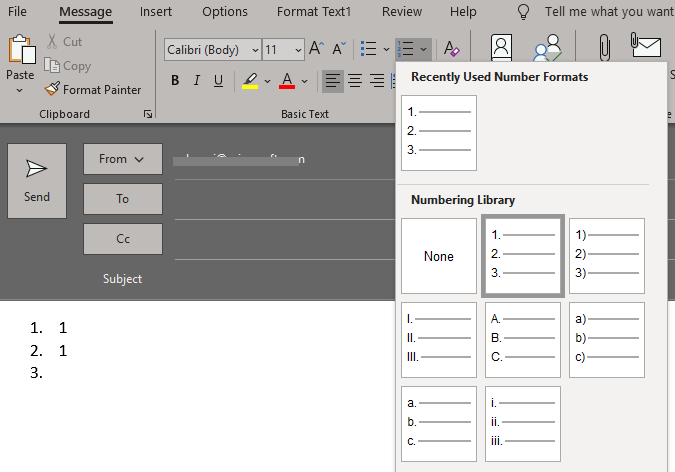Viewport: 675px width, 472px height.
Task: Click the Paste clipboard icon
Action: pyautogui.click(x=22, y=50)
